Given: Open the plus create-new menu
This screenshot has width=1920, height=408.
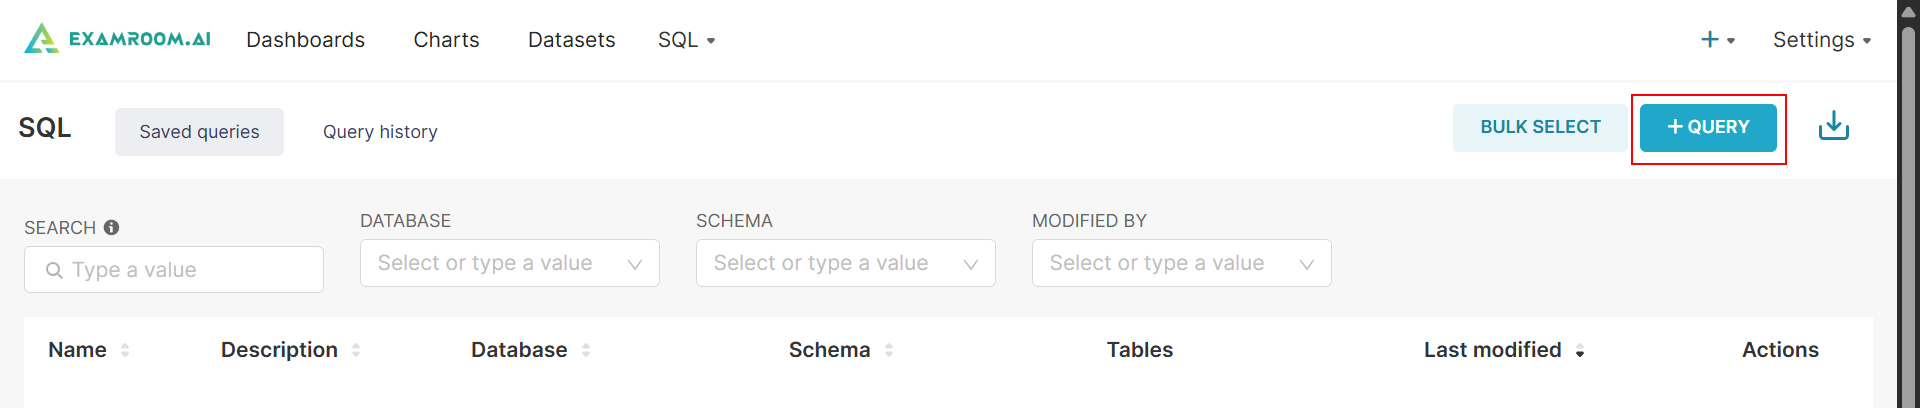Looking at the screenshot, I should pos(1717,40).
